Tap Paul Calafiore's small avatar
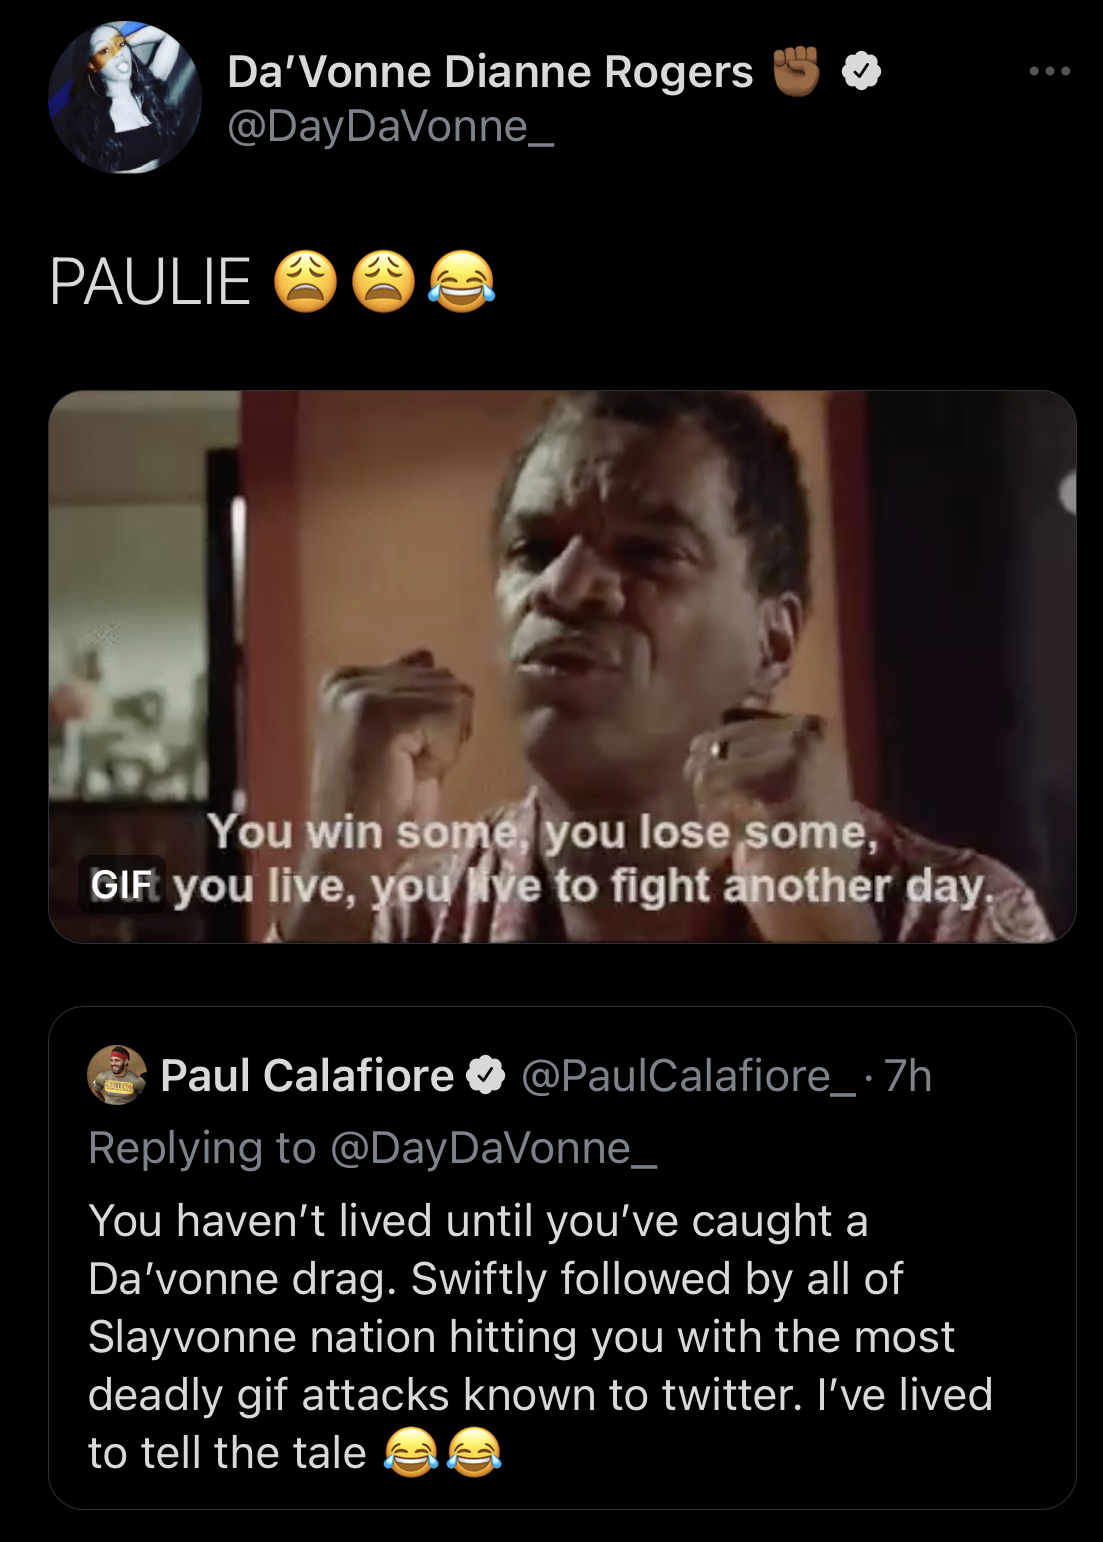This screenshot has width=1103, height=1542. pos(117,1075)
